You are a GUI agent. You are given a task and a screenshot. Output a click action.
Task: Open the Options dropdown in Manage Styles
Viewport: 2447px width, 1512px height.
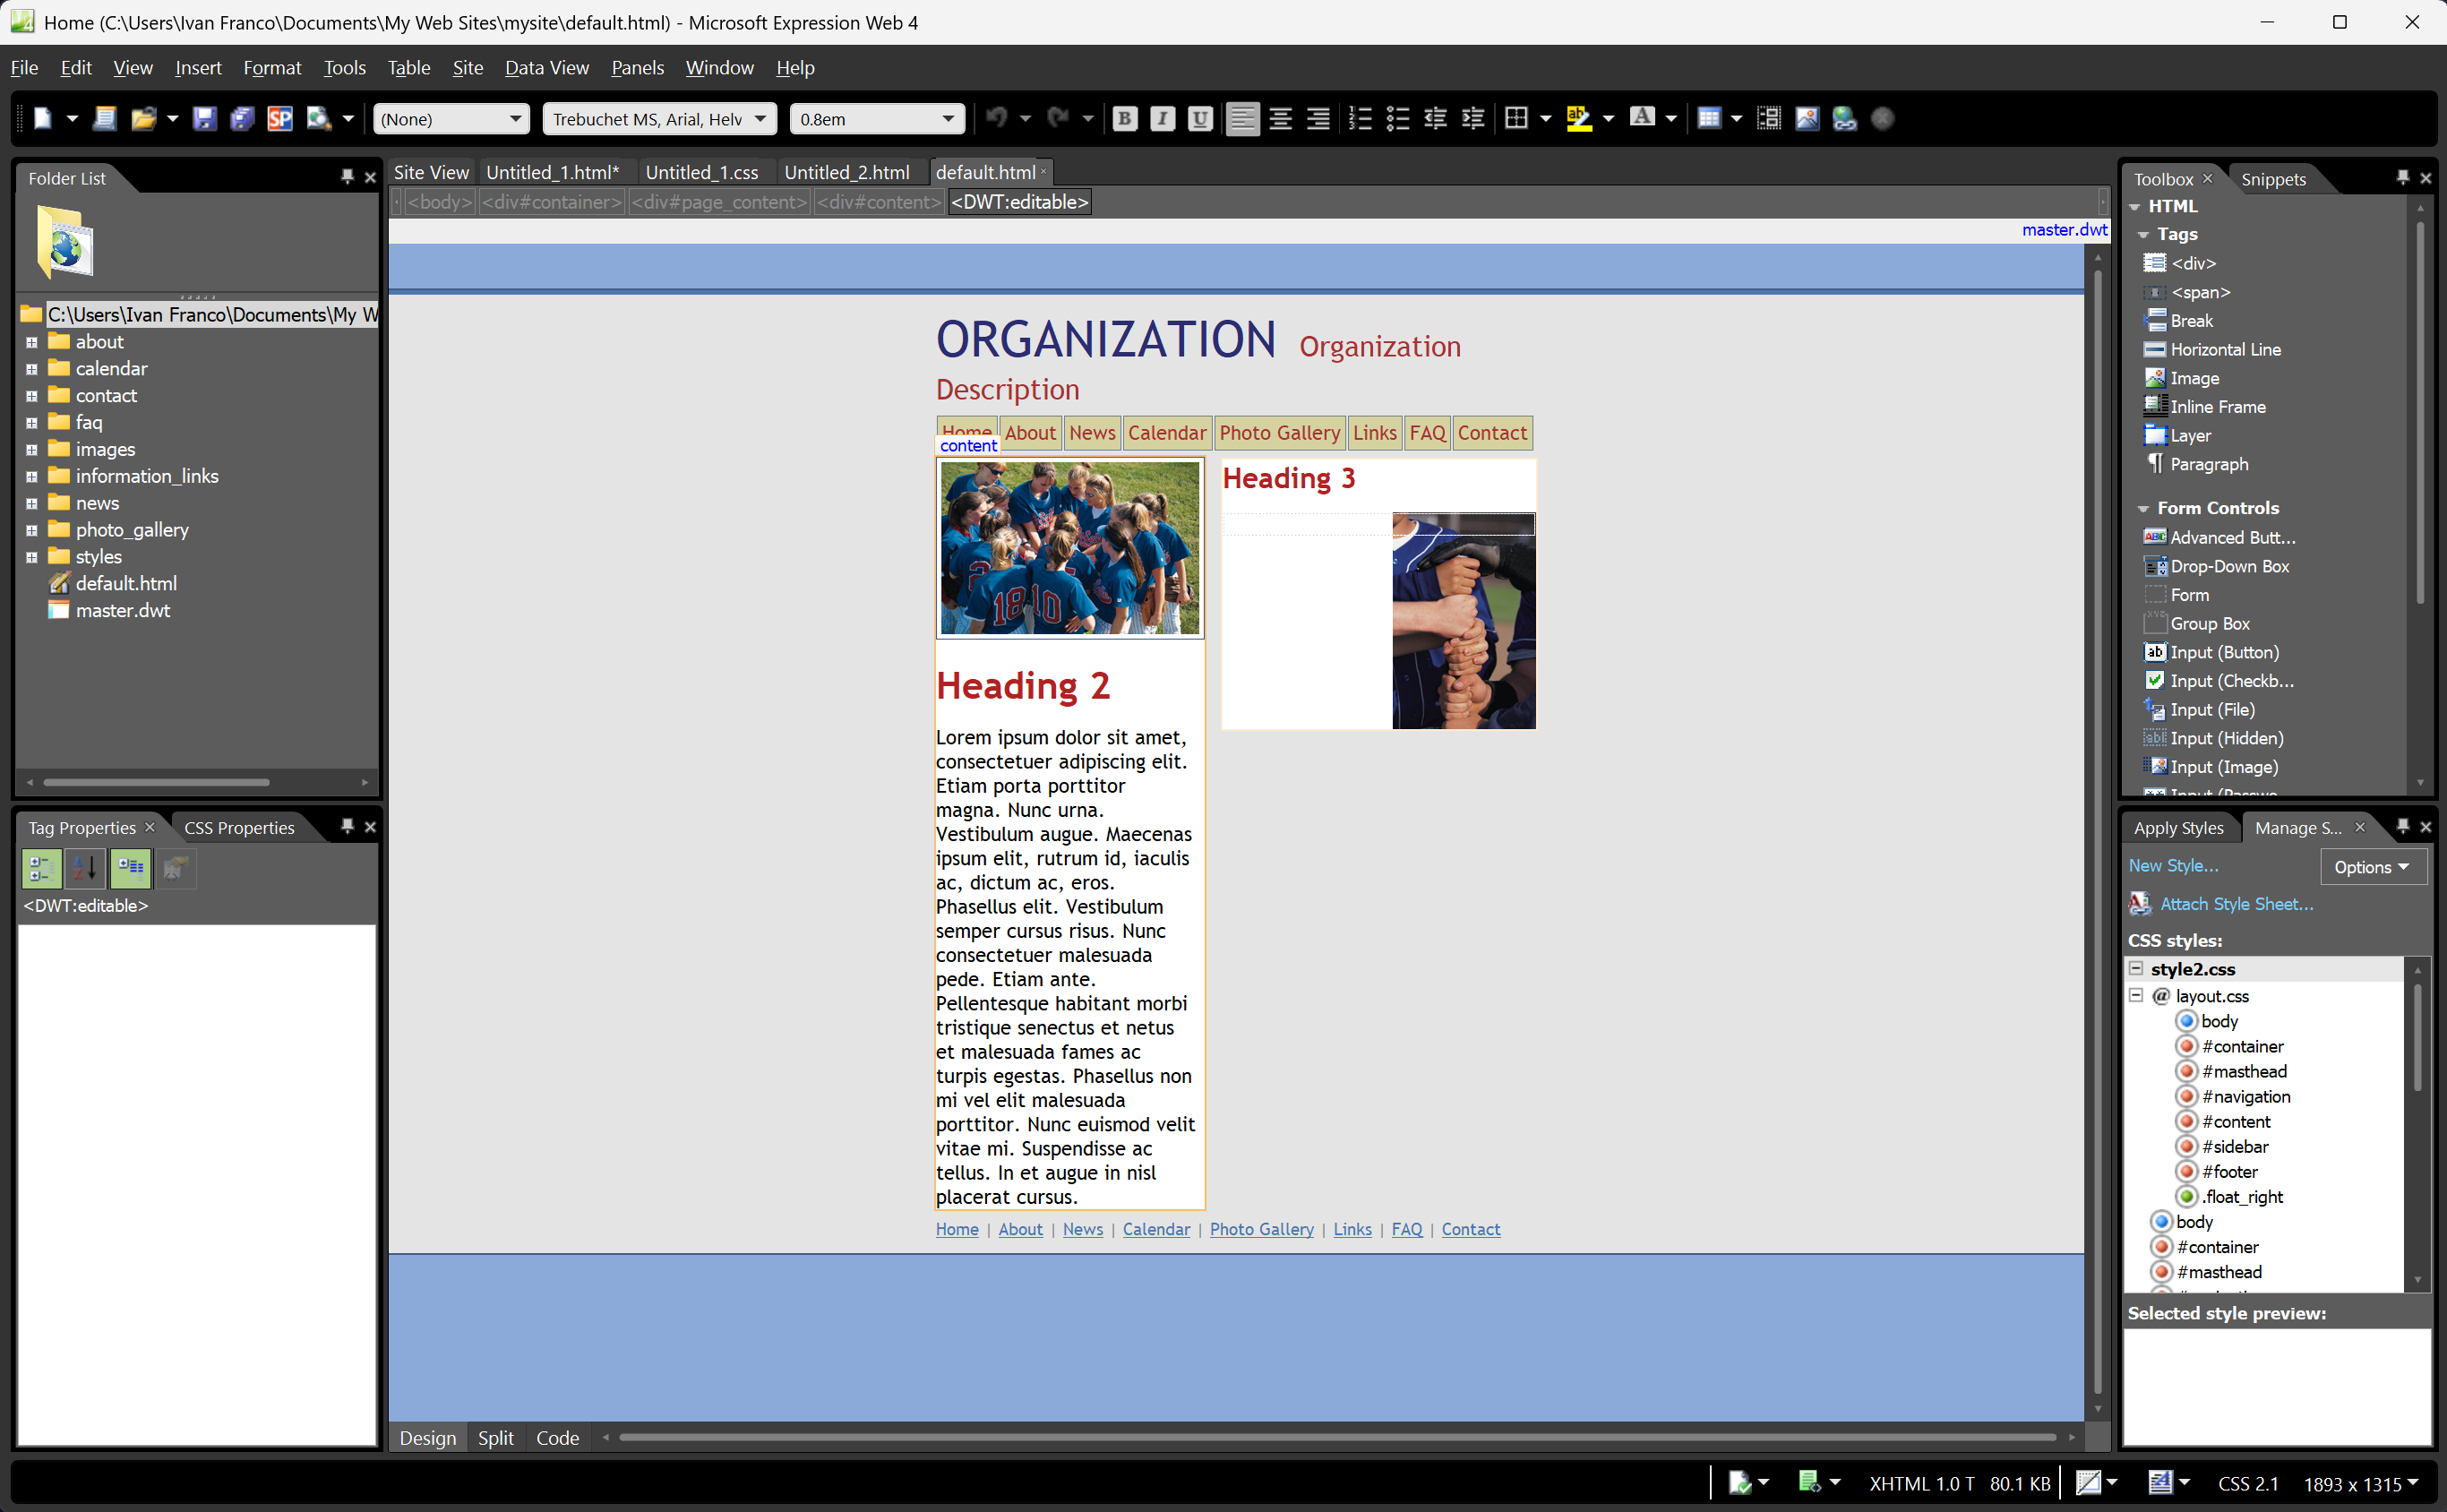pyautogui.click(x=2372, y=867)
